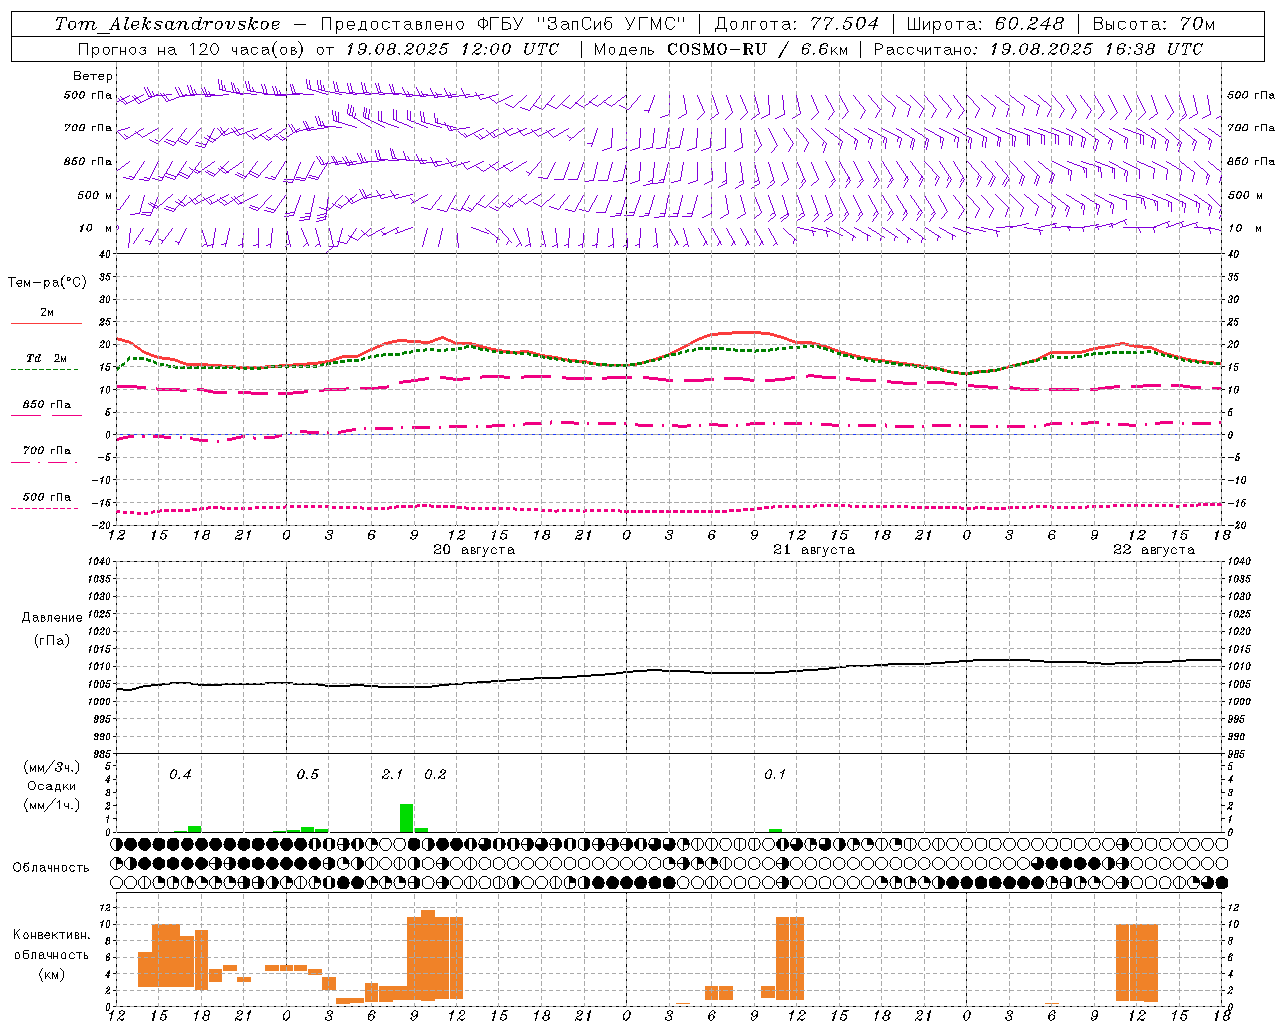This screenshot has height=1024, width=1280.
Task: Click the tallest green precipitation bar
Action: 406,818
